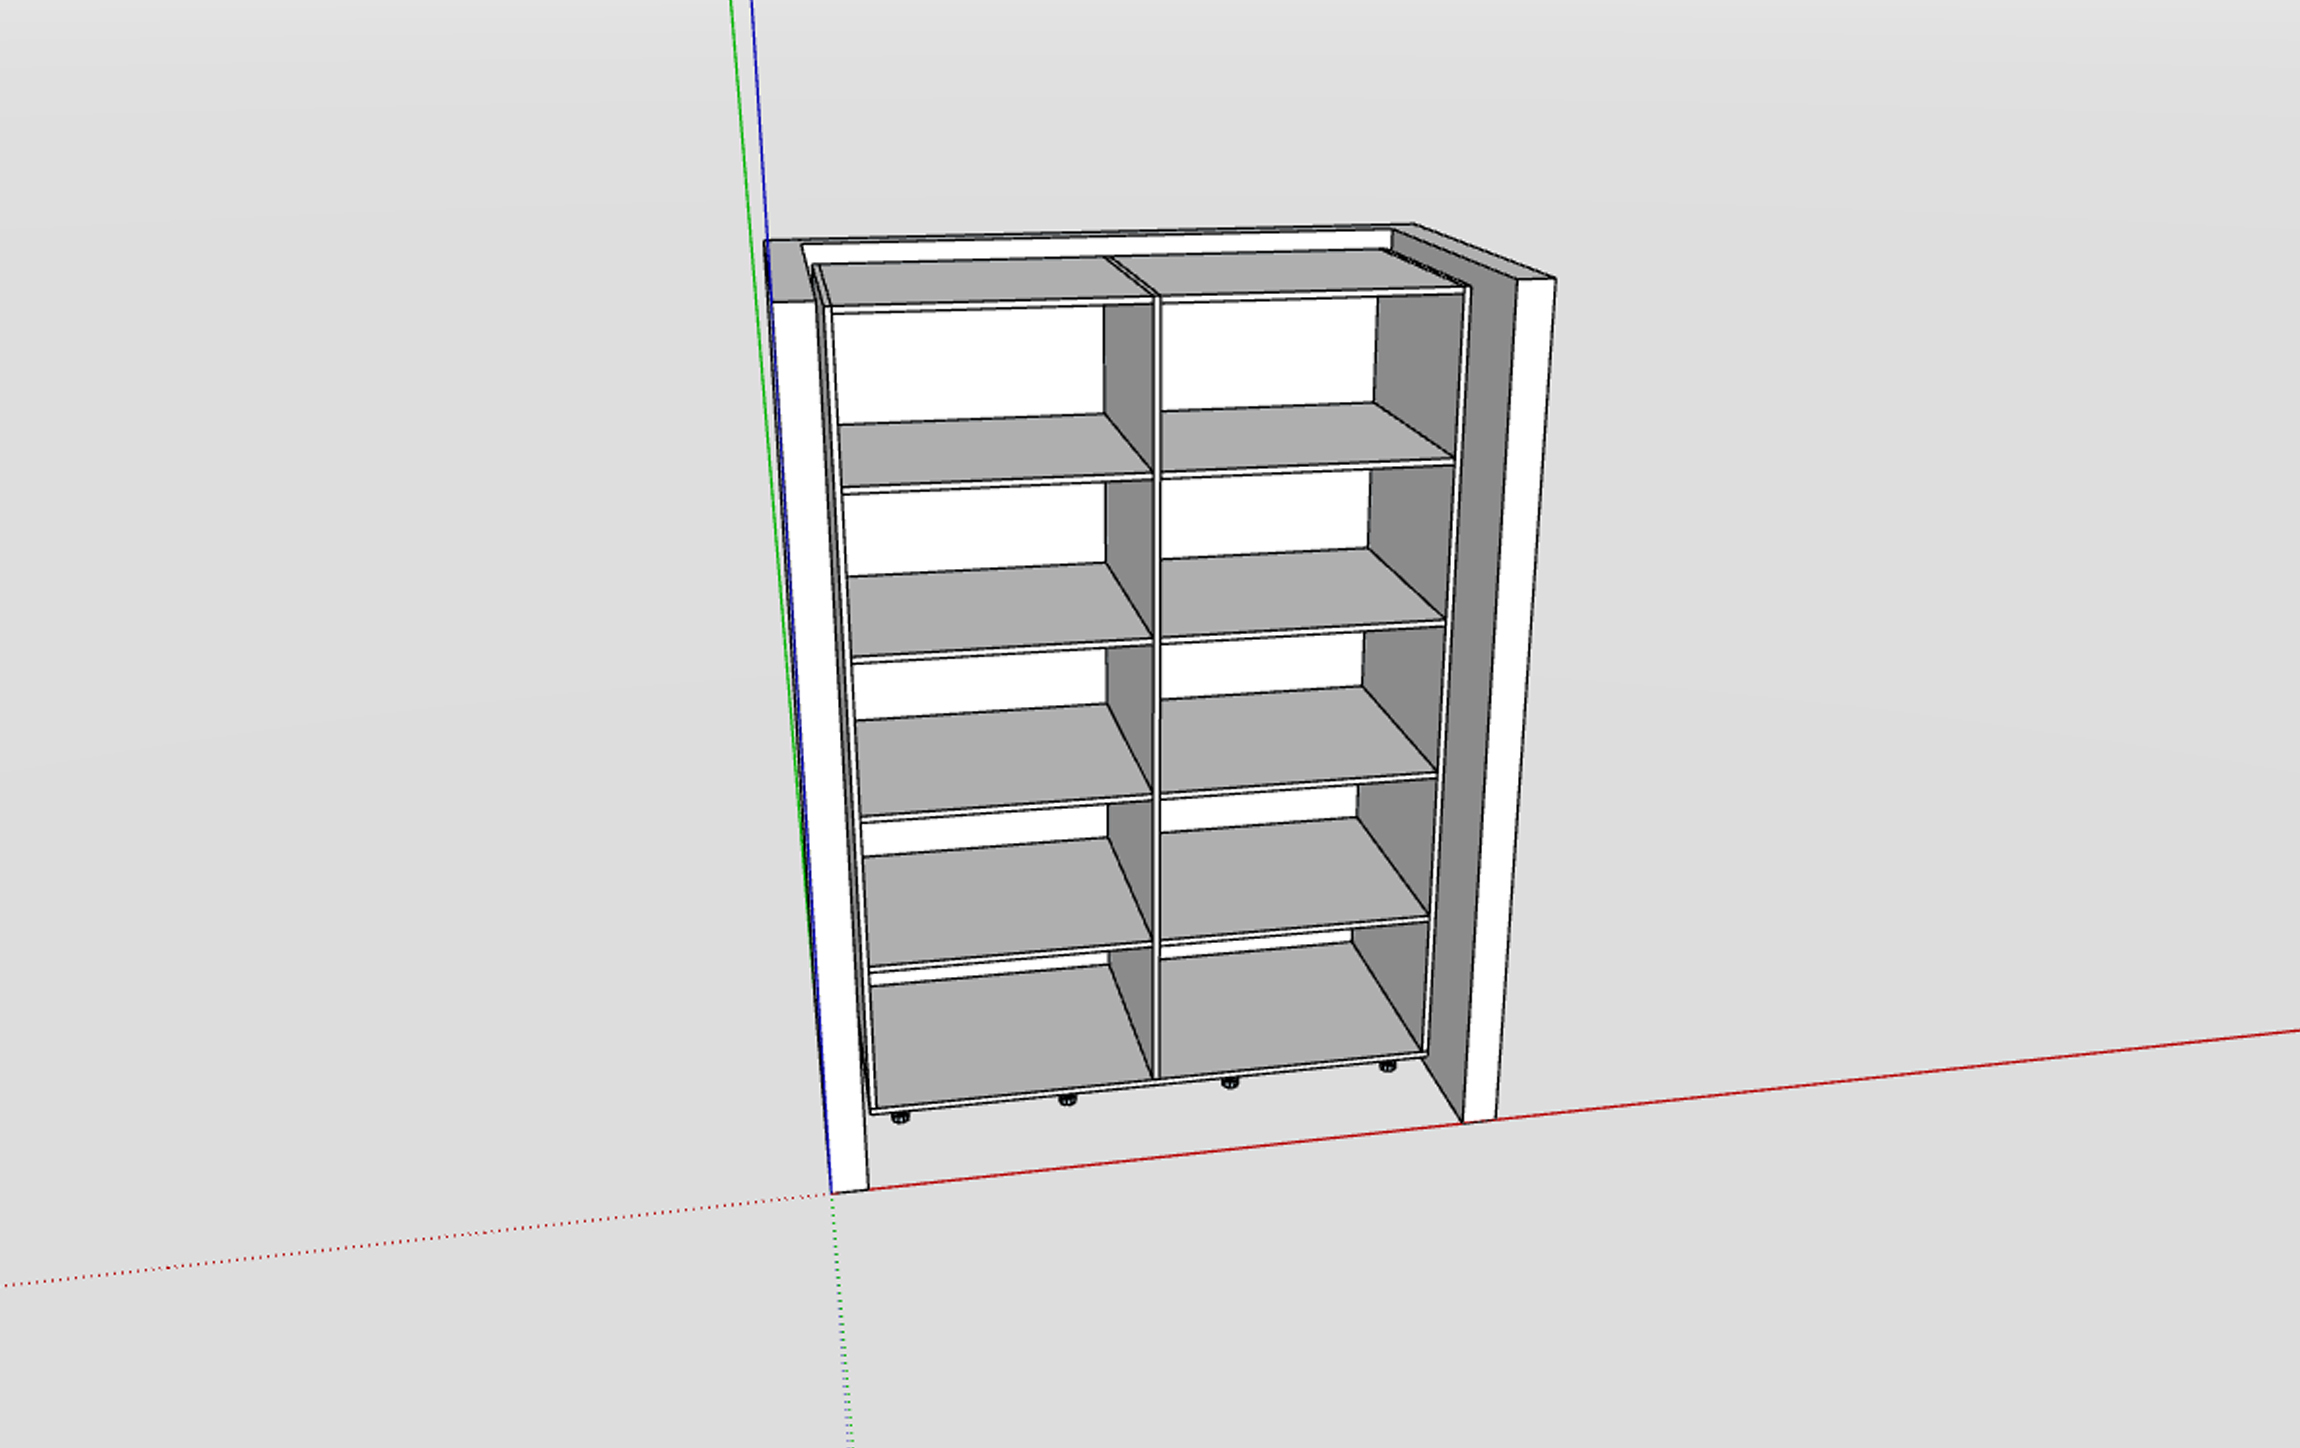Click the leftmost cabinet leveling foot
The image size is (2300, 1448).
click(x=900, y=1117)
